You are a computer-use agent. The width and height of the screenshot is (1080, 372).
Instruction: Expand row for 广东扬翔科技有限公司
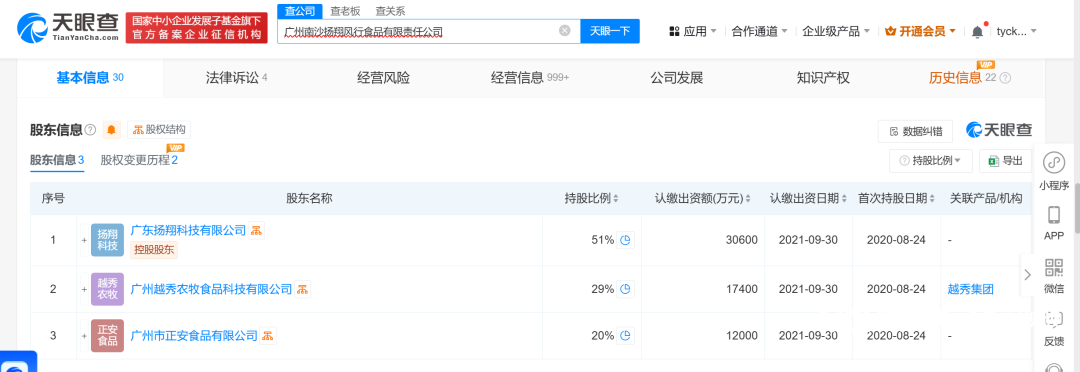(x=85, y=240)
